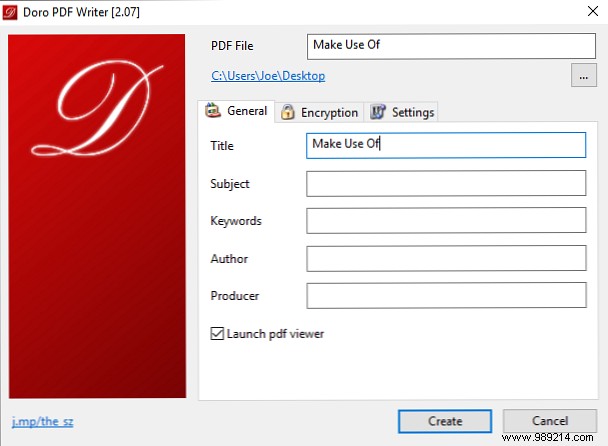Screen dimensions: 608x446
Task: Click the Create button
Action: pos(445,421)
